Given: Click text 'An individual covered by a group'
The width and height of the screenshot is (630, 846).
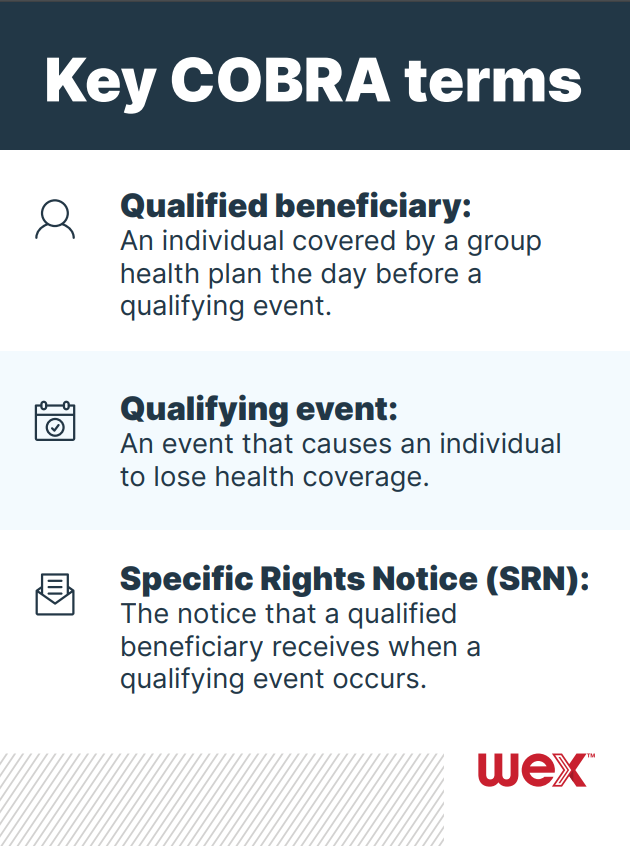Looking at the screenshot, I should coord(331,242).
